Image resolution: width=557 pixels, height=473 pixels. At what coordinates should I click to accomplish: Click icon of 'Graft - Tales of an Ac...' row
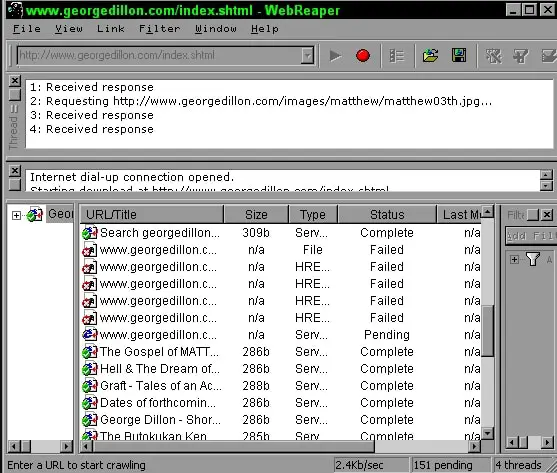(90, 386)
